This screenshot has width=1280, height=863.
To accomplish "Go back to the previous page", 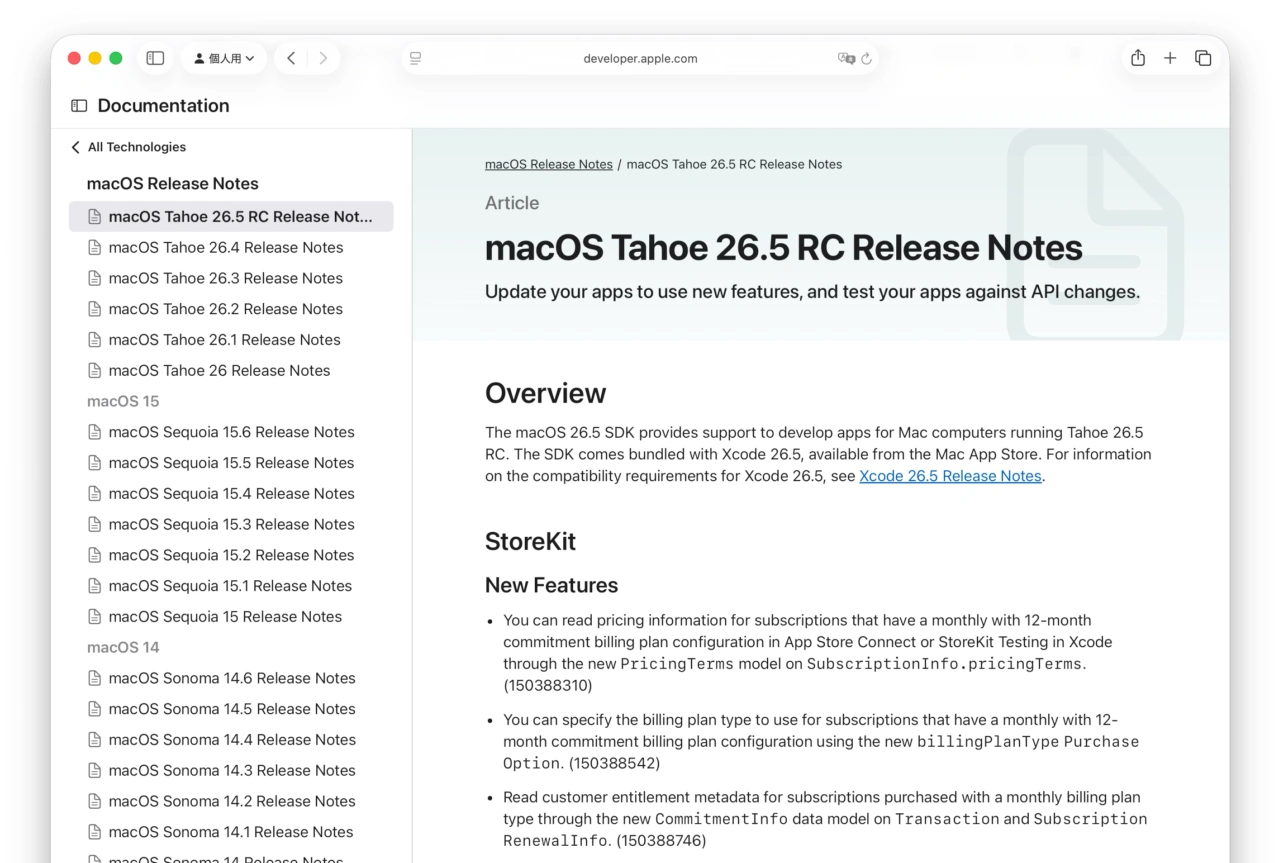I will pyautogui.click(x=291, y=58).
